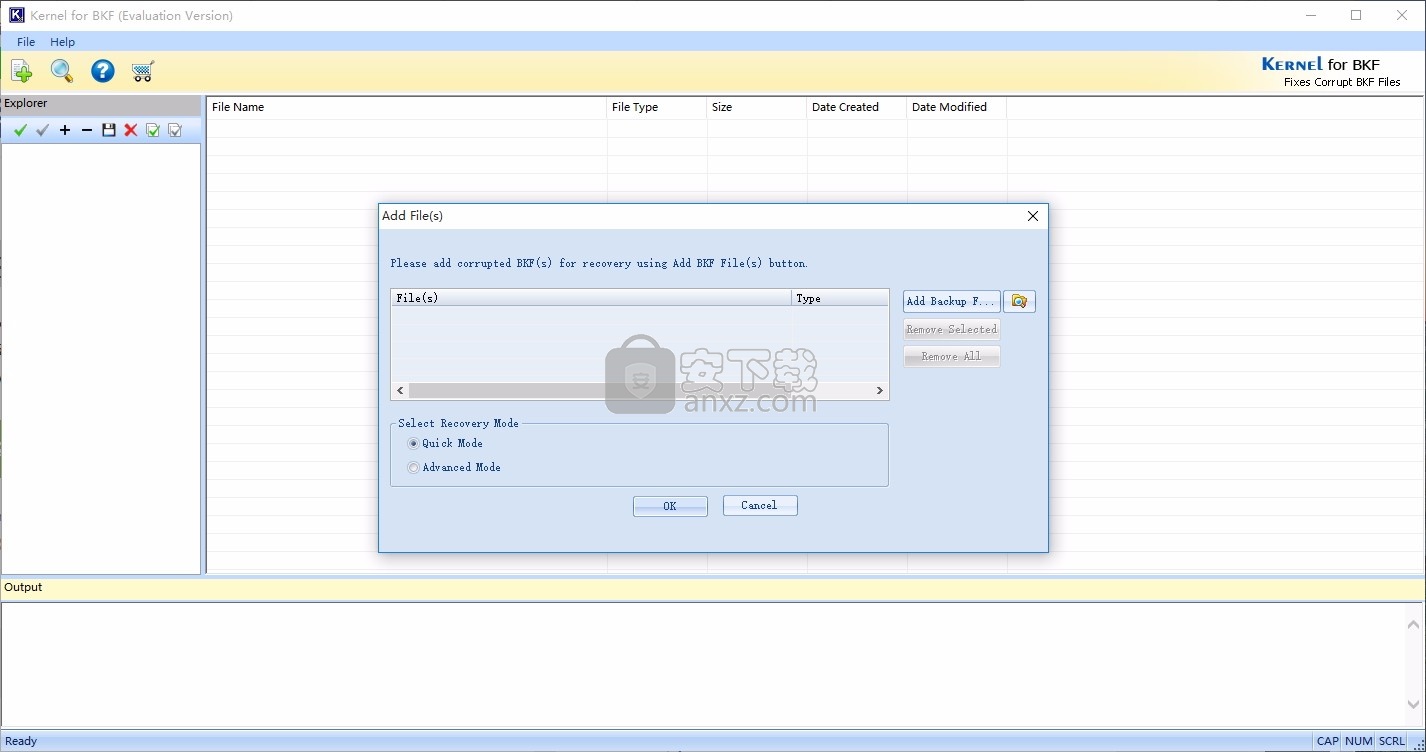The image size is (1426, 752).
Task: Click the Output pane scroll-up arrow
Action: pos(1415,623)
